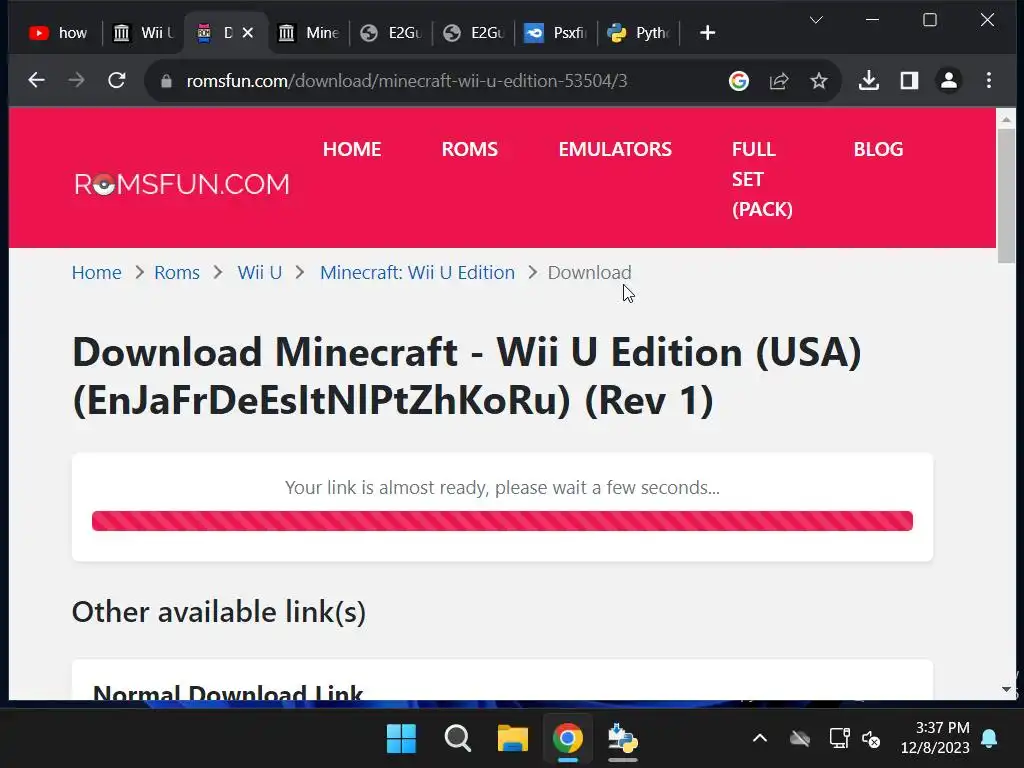Click the ROMSFUN.COM logo
Viewport: 1024px width, 768px height.
click(x=182, y=184)
